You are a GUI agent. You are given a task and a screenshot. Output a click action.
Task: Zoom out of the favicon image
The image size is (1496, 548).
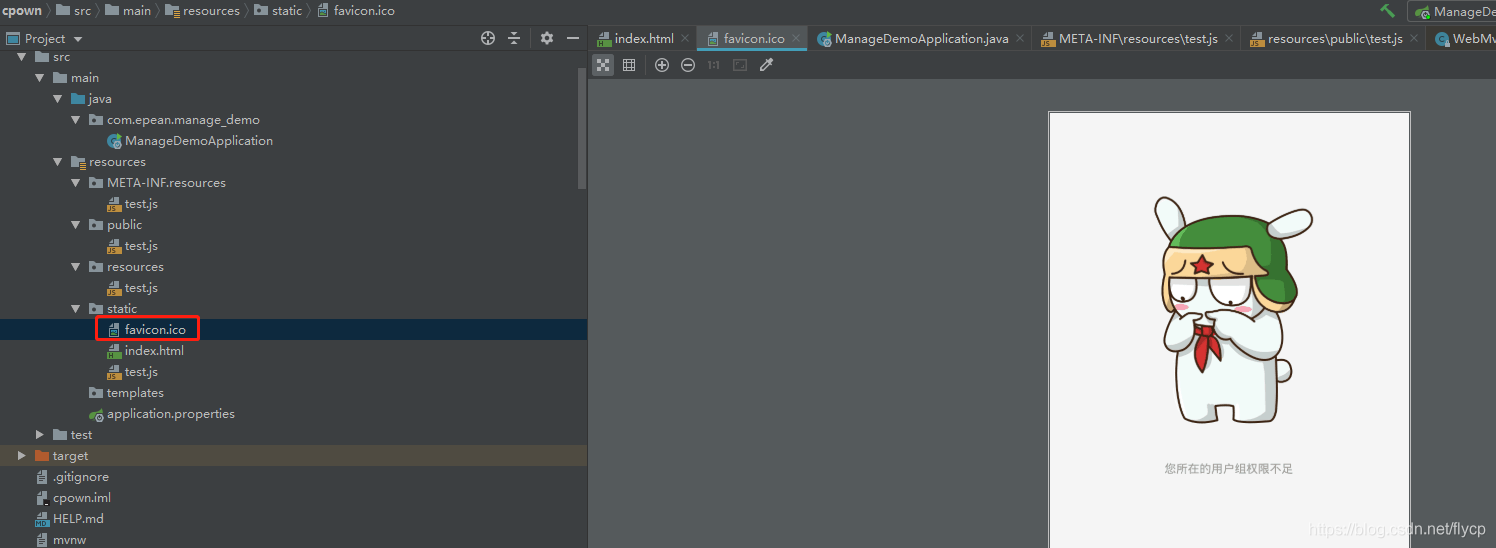(688, 65)
